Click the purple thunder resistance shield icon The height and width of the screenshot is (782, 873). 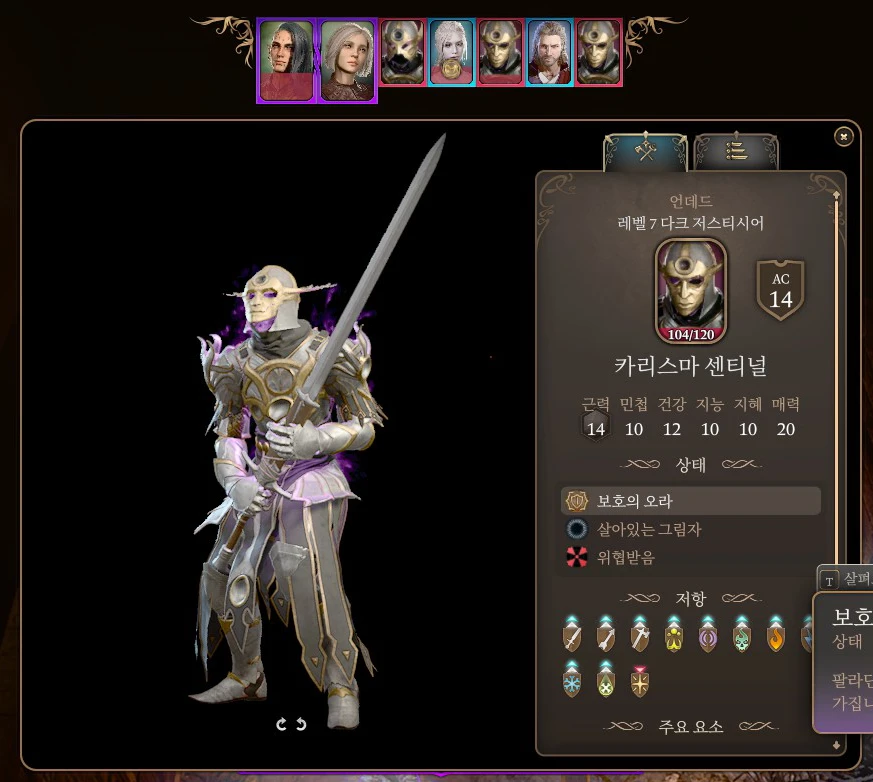point(708,634)
